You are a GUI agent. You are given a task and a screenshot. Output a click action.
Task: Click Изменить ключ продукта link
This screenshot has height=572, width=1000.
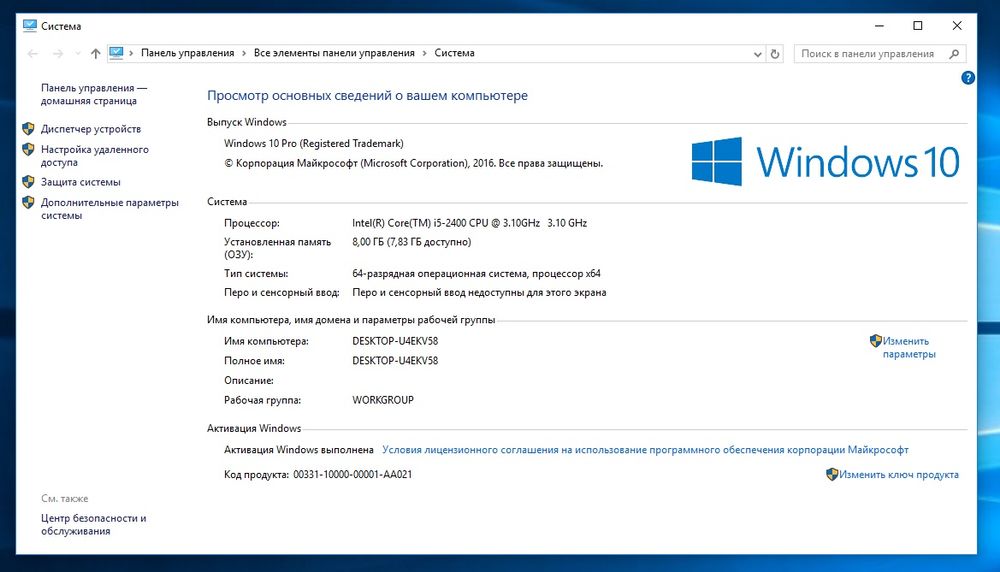(899, 474)
